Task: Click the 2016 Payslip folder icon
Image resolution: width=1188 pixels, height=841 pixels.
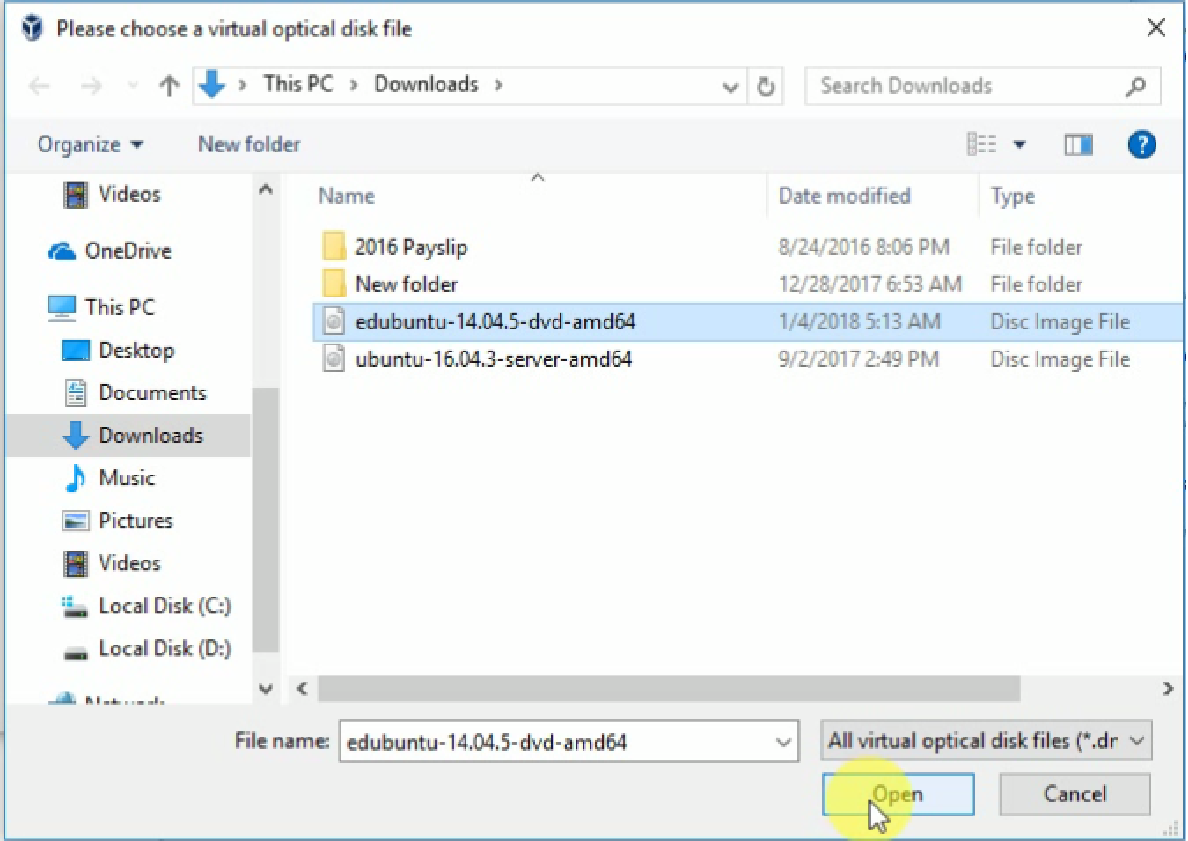Action: click(333, 247)
